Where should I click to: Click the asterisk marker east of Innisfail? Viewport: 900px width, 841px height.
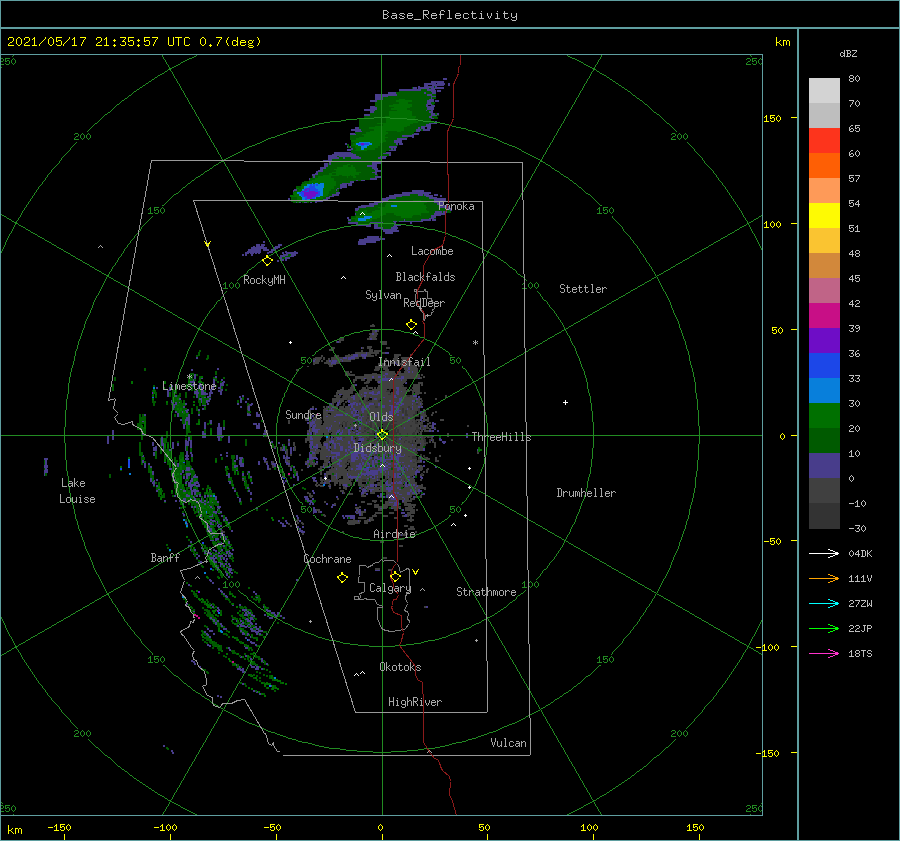pyautogui.click(x=475, y=343)
